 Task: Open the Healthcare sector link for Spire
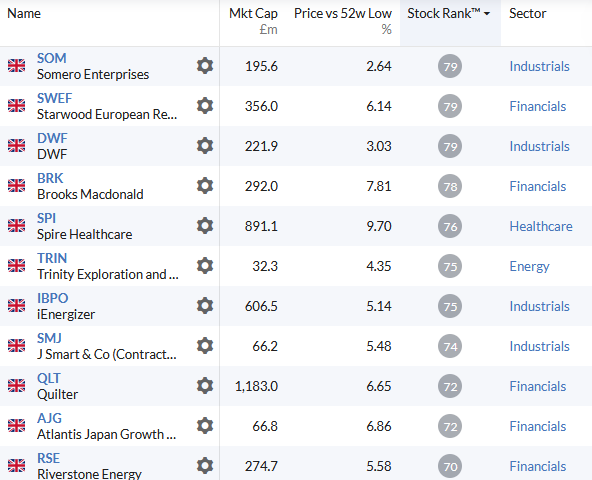point(541,226)
